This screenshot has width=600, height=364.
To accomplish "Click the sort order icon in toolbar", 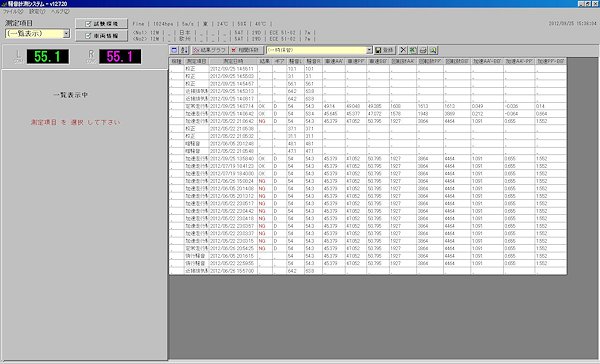I will 184,50.
